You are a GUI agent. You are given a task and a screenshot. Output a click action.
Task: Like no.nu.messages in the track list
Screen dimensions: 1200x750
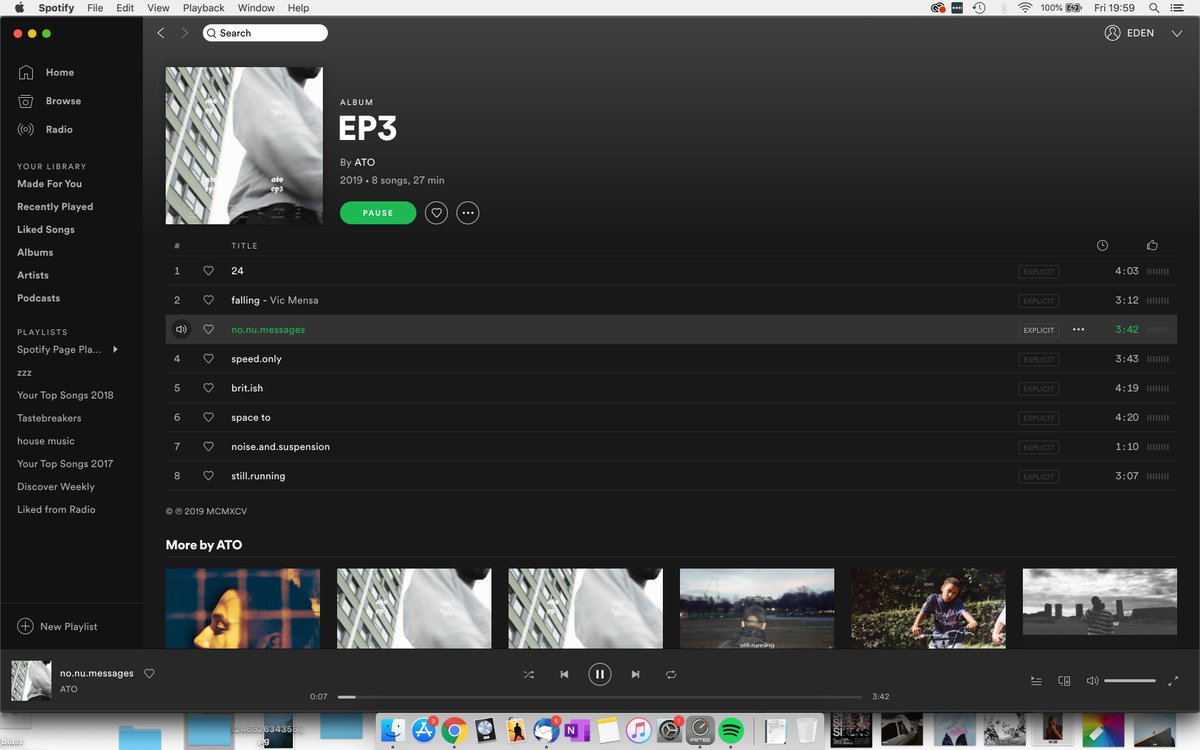209,329
